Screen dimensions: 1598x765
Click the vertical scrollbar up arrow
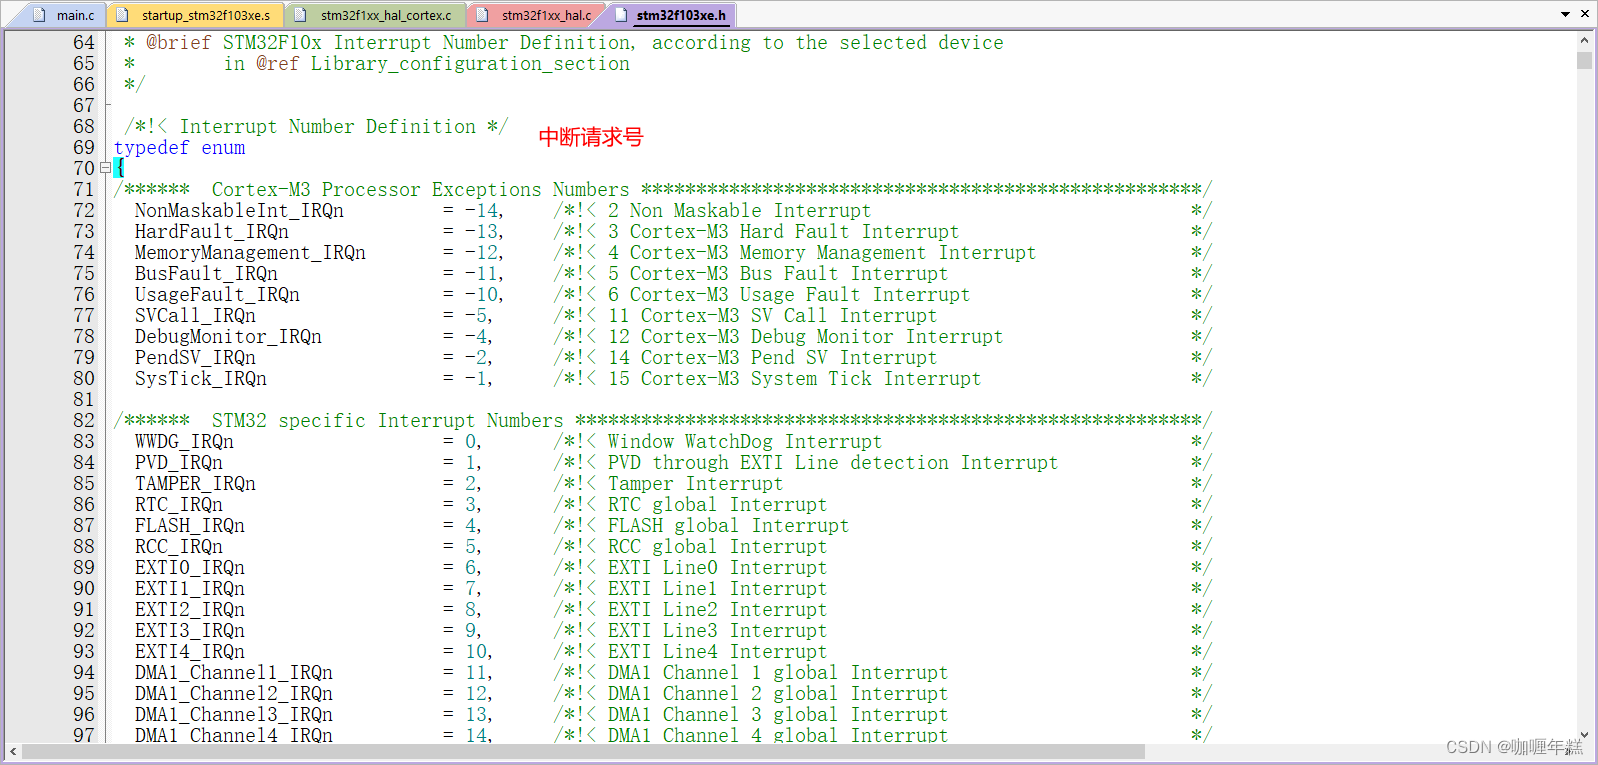click(x=1584, y=41)
